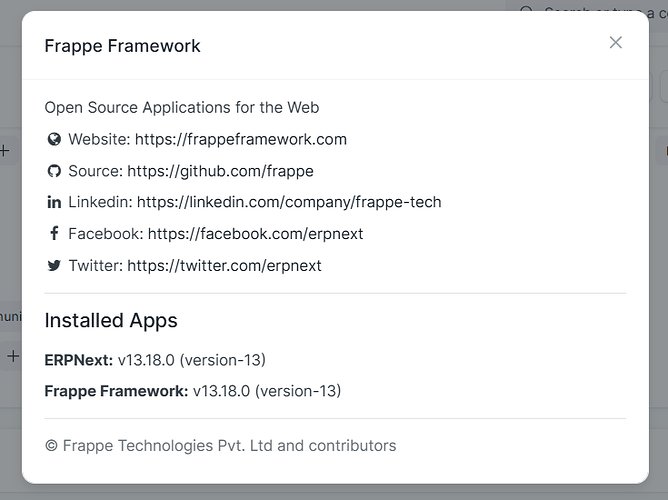Close the Frappe Framework about dialog
Viewport: 668px width, 500px height.
click(615, 42)
